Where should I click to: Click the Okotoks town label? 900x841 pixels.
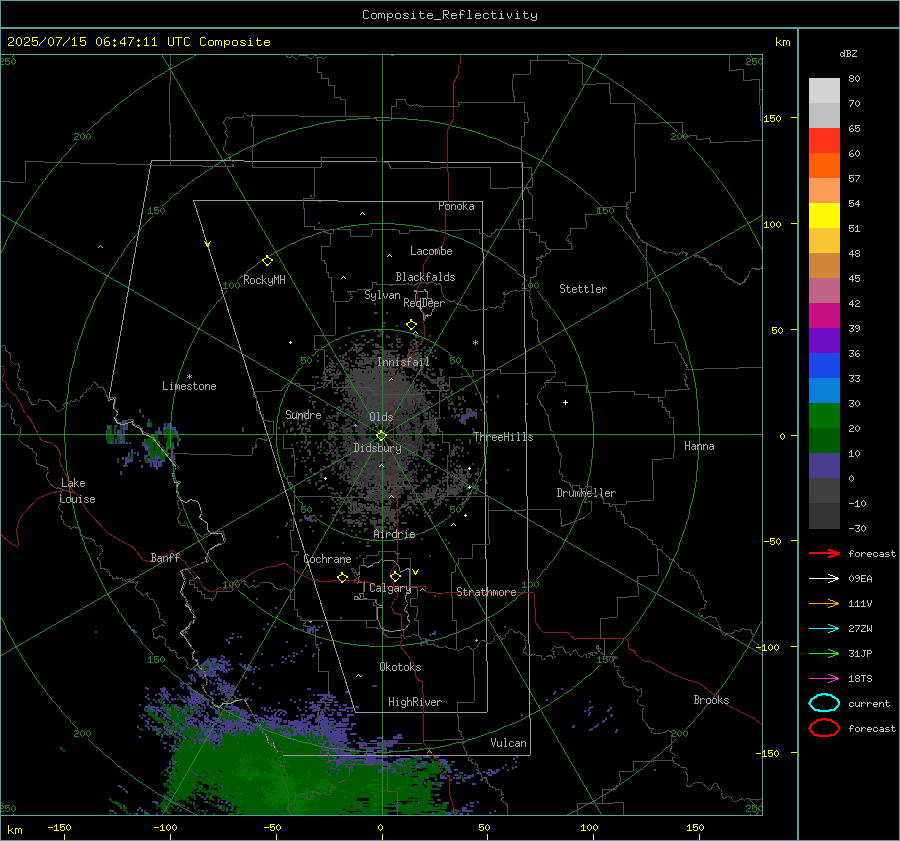[x=400, y=667]
